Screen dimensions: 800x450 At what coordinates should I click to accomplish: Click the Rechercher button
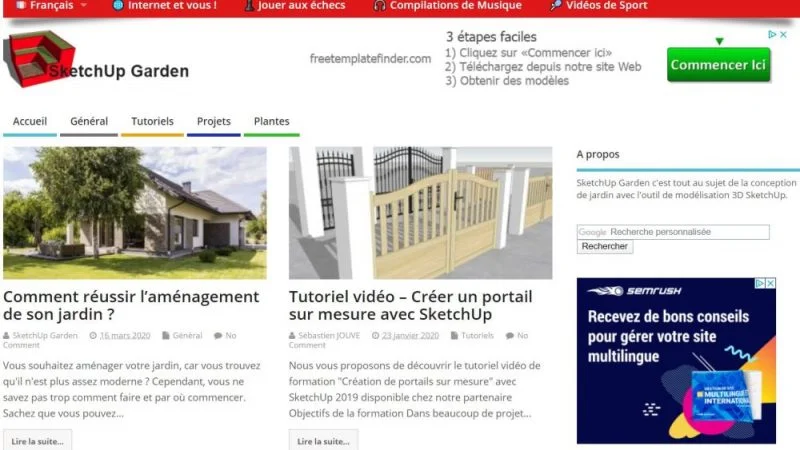click(605, 246)
